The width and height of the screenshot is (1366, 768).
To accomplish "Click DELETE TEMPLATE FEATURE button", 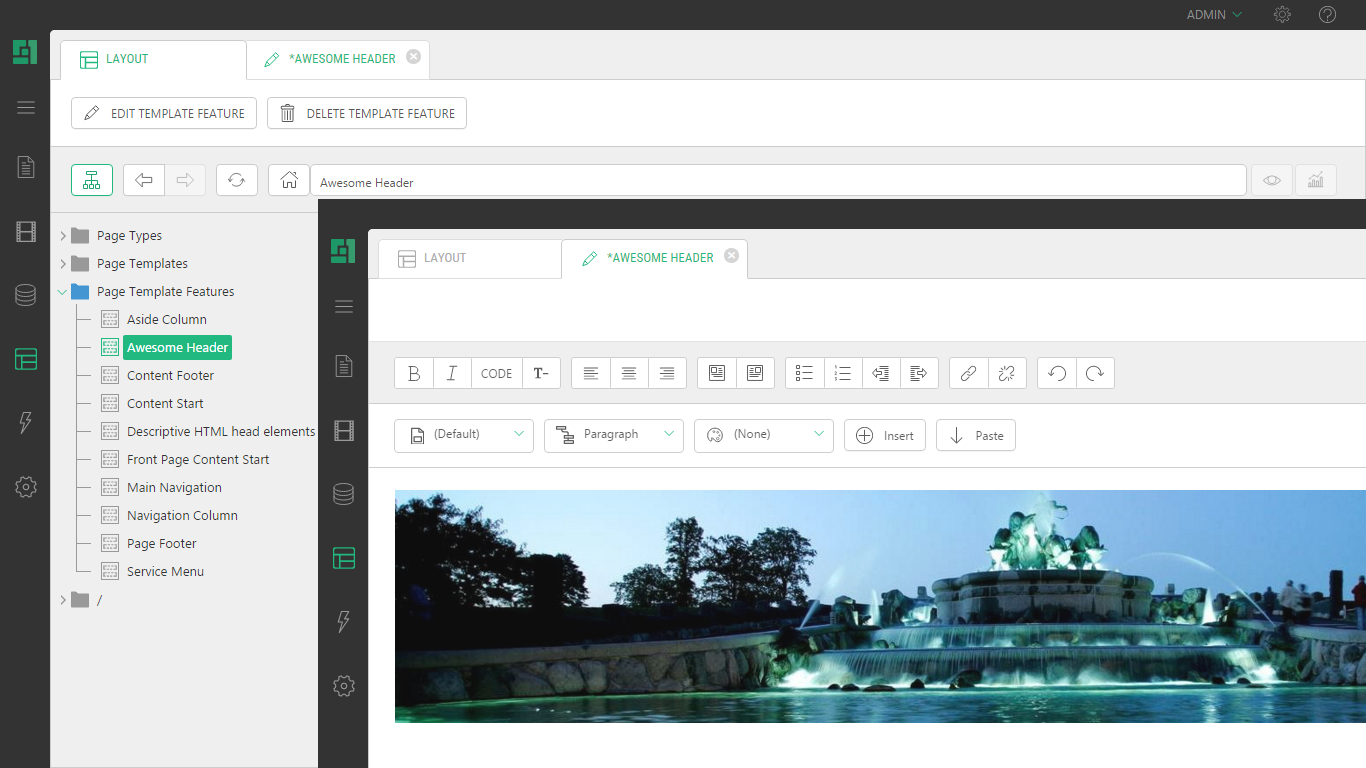I will (x=367, y=113).
